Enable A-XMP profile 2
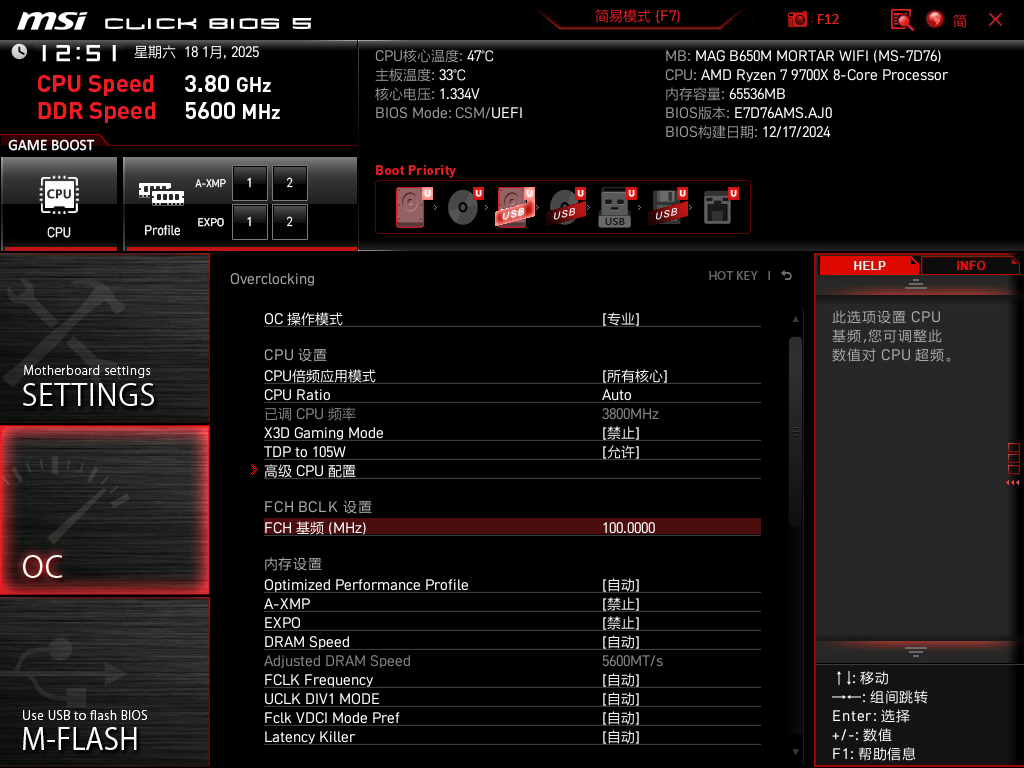 click(x=289, y=183)
